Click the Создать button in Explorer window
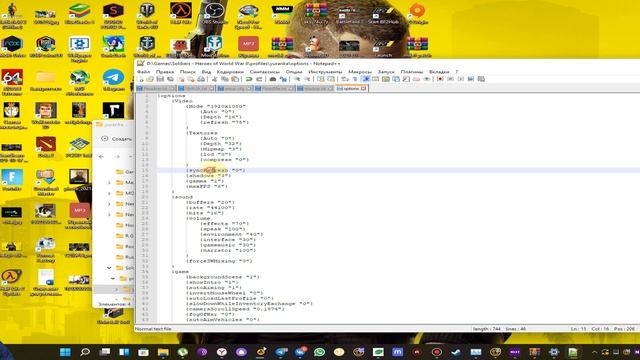Image resolution: width=640 pixels, height=360 pixels. (118, 139)
